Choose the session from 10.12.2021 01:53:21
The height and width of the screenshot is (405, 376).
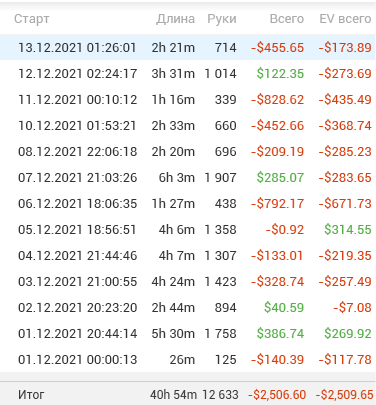click(x=188, y=125)
